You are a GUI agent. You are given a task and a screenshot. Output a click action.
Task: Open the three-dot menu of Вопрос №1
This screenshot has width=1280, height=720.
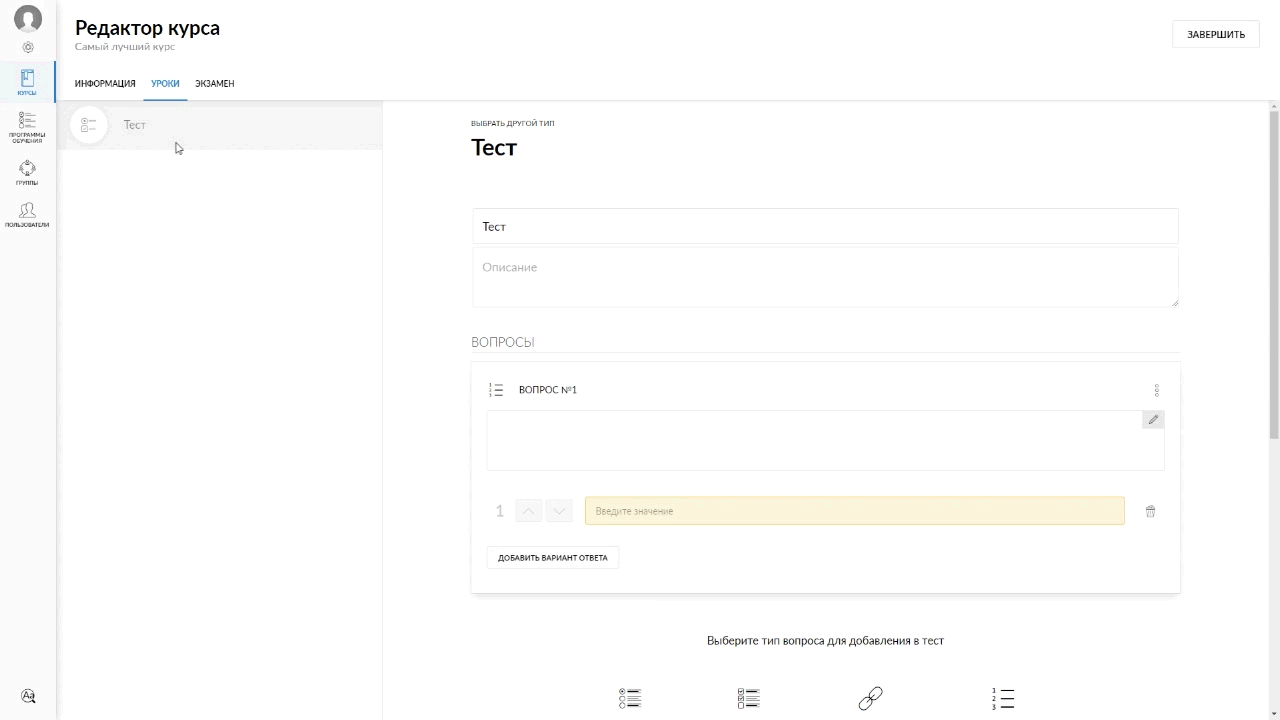[1157, 390]
